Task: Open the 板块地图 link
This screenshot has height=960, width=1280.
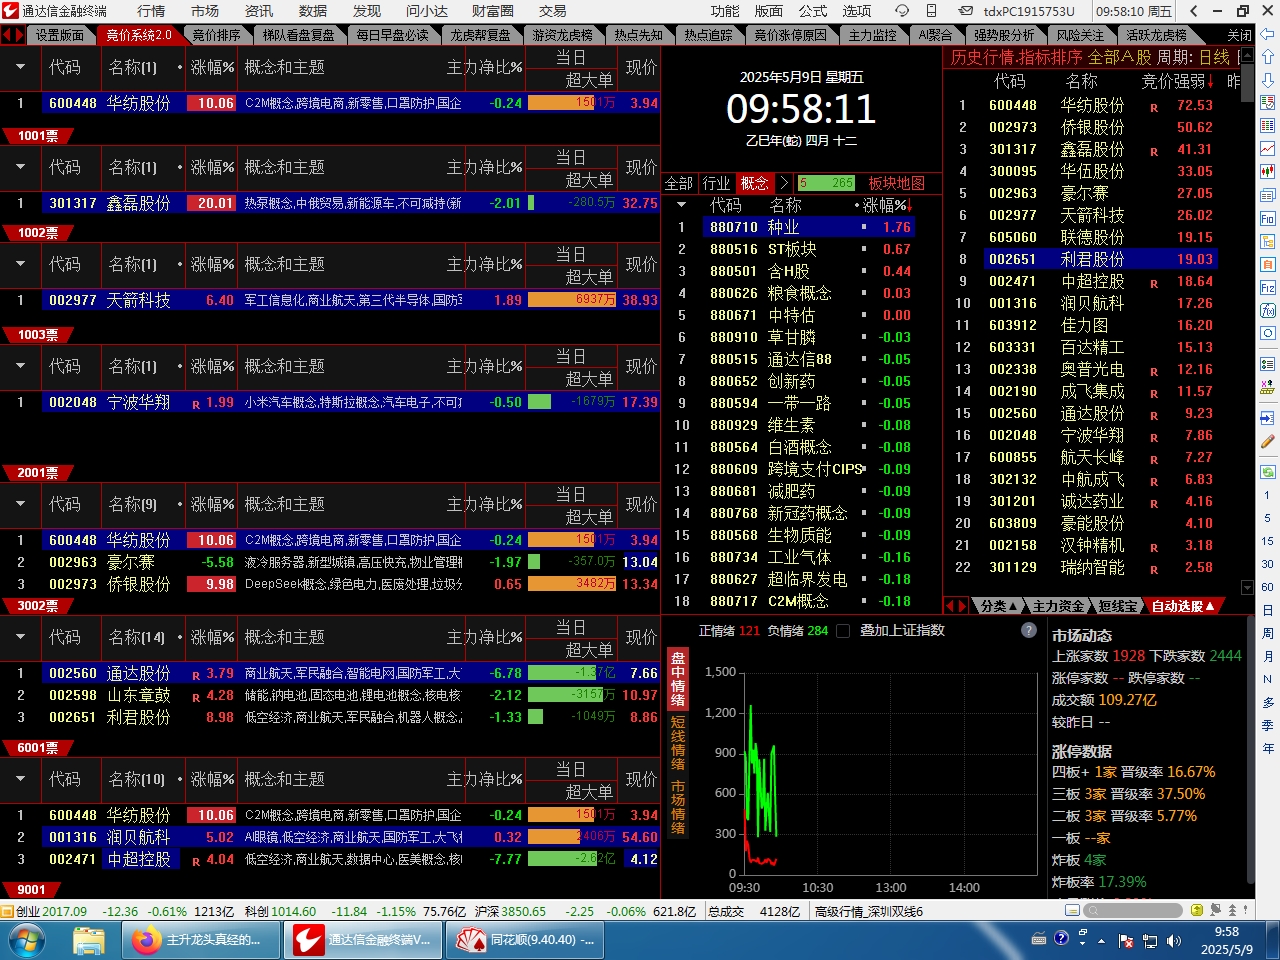Action: [896, 183]
